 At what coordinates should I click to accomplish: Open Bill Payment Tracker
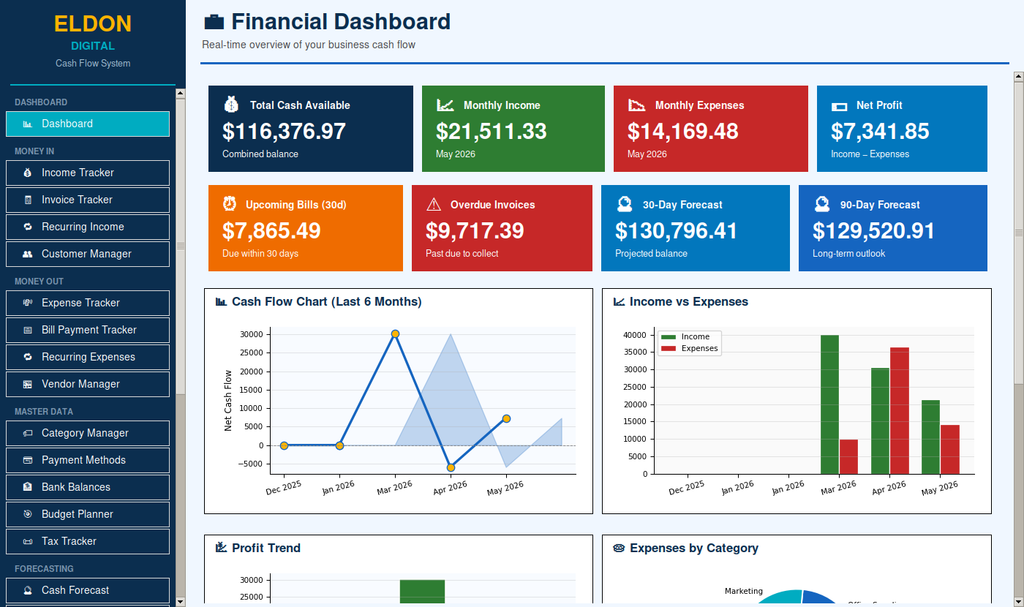(x=88, y=331)
